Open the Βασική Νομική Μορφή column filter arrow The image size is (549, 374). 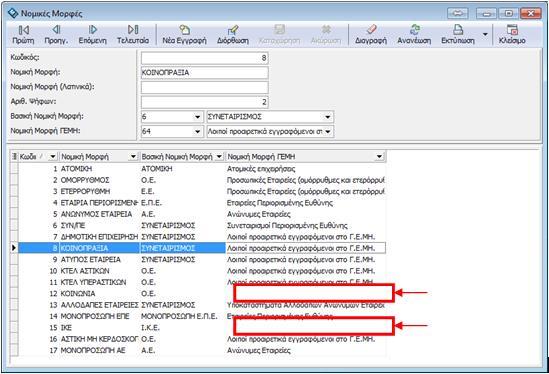pos(219,157)
